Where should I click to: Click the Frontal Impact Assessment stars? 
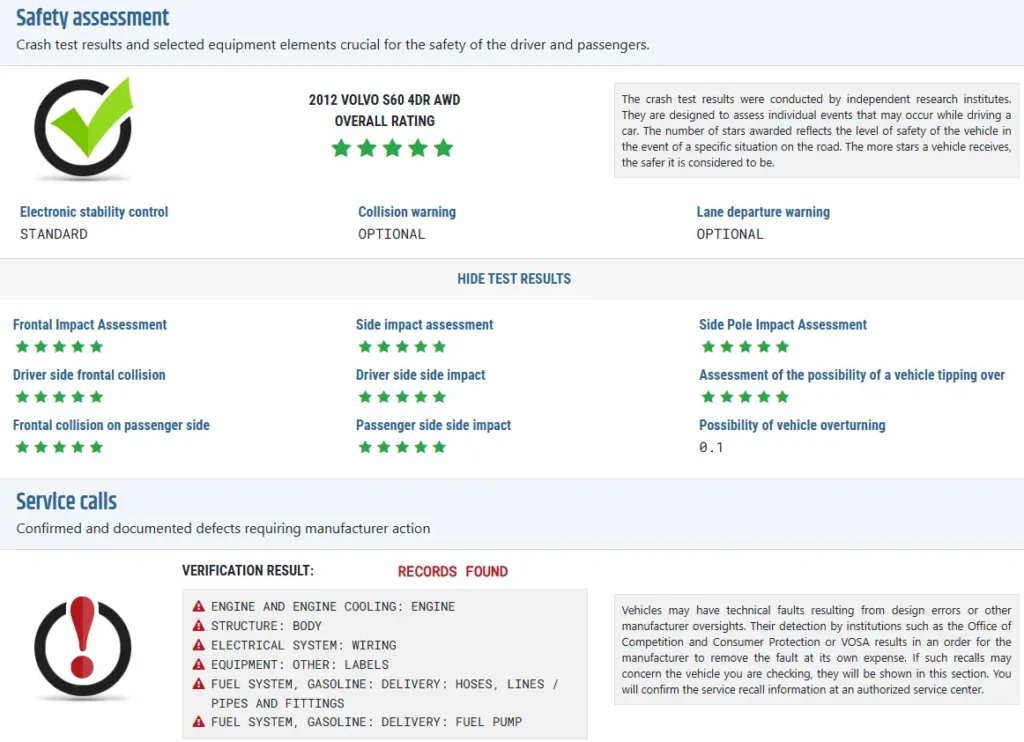pos(59,347)
